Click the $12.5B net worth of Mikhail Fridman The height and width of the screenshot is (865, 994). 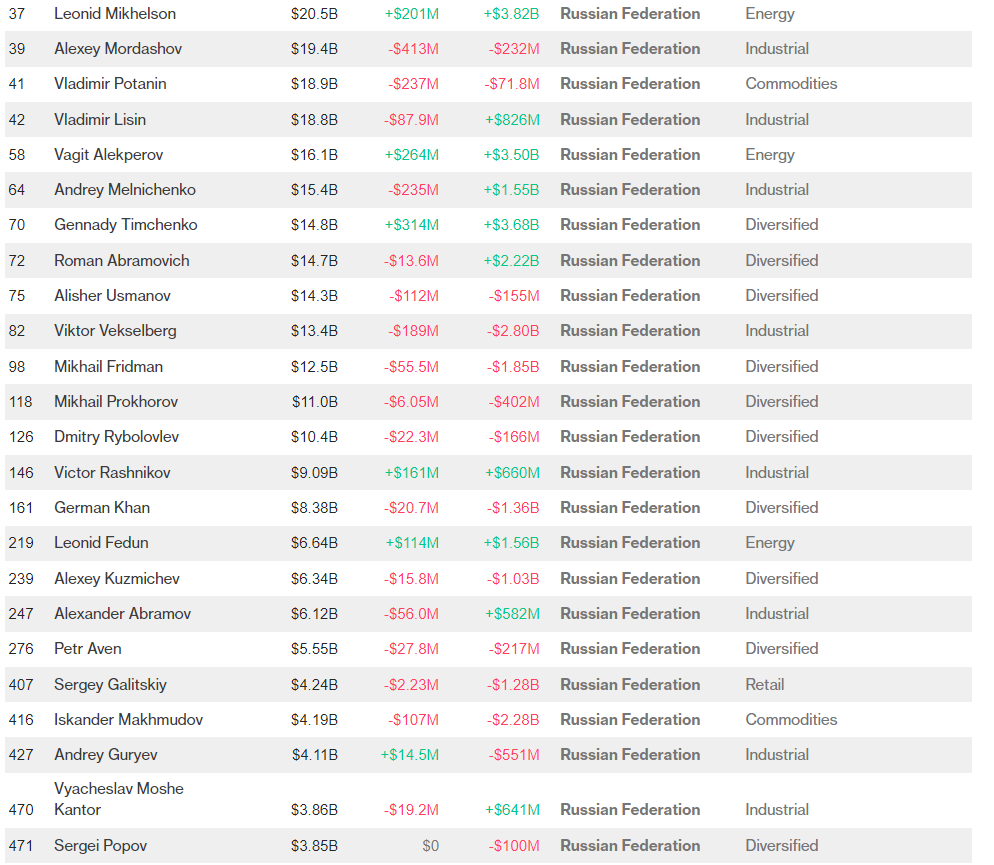(314, 367)
